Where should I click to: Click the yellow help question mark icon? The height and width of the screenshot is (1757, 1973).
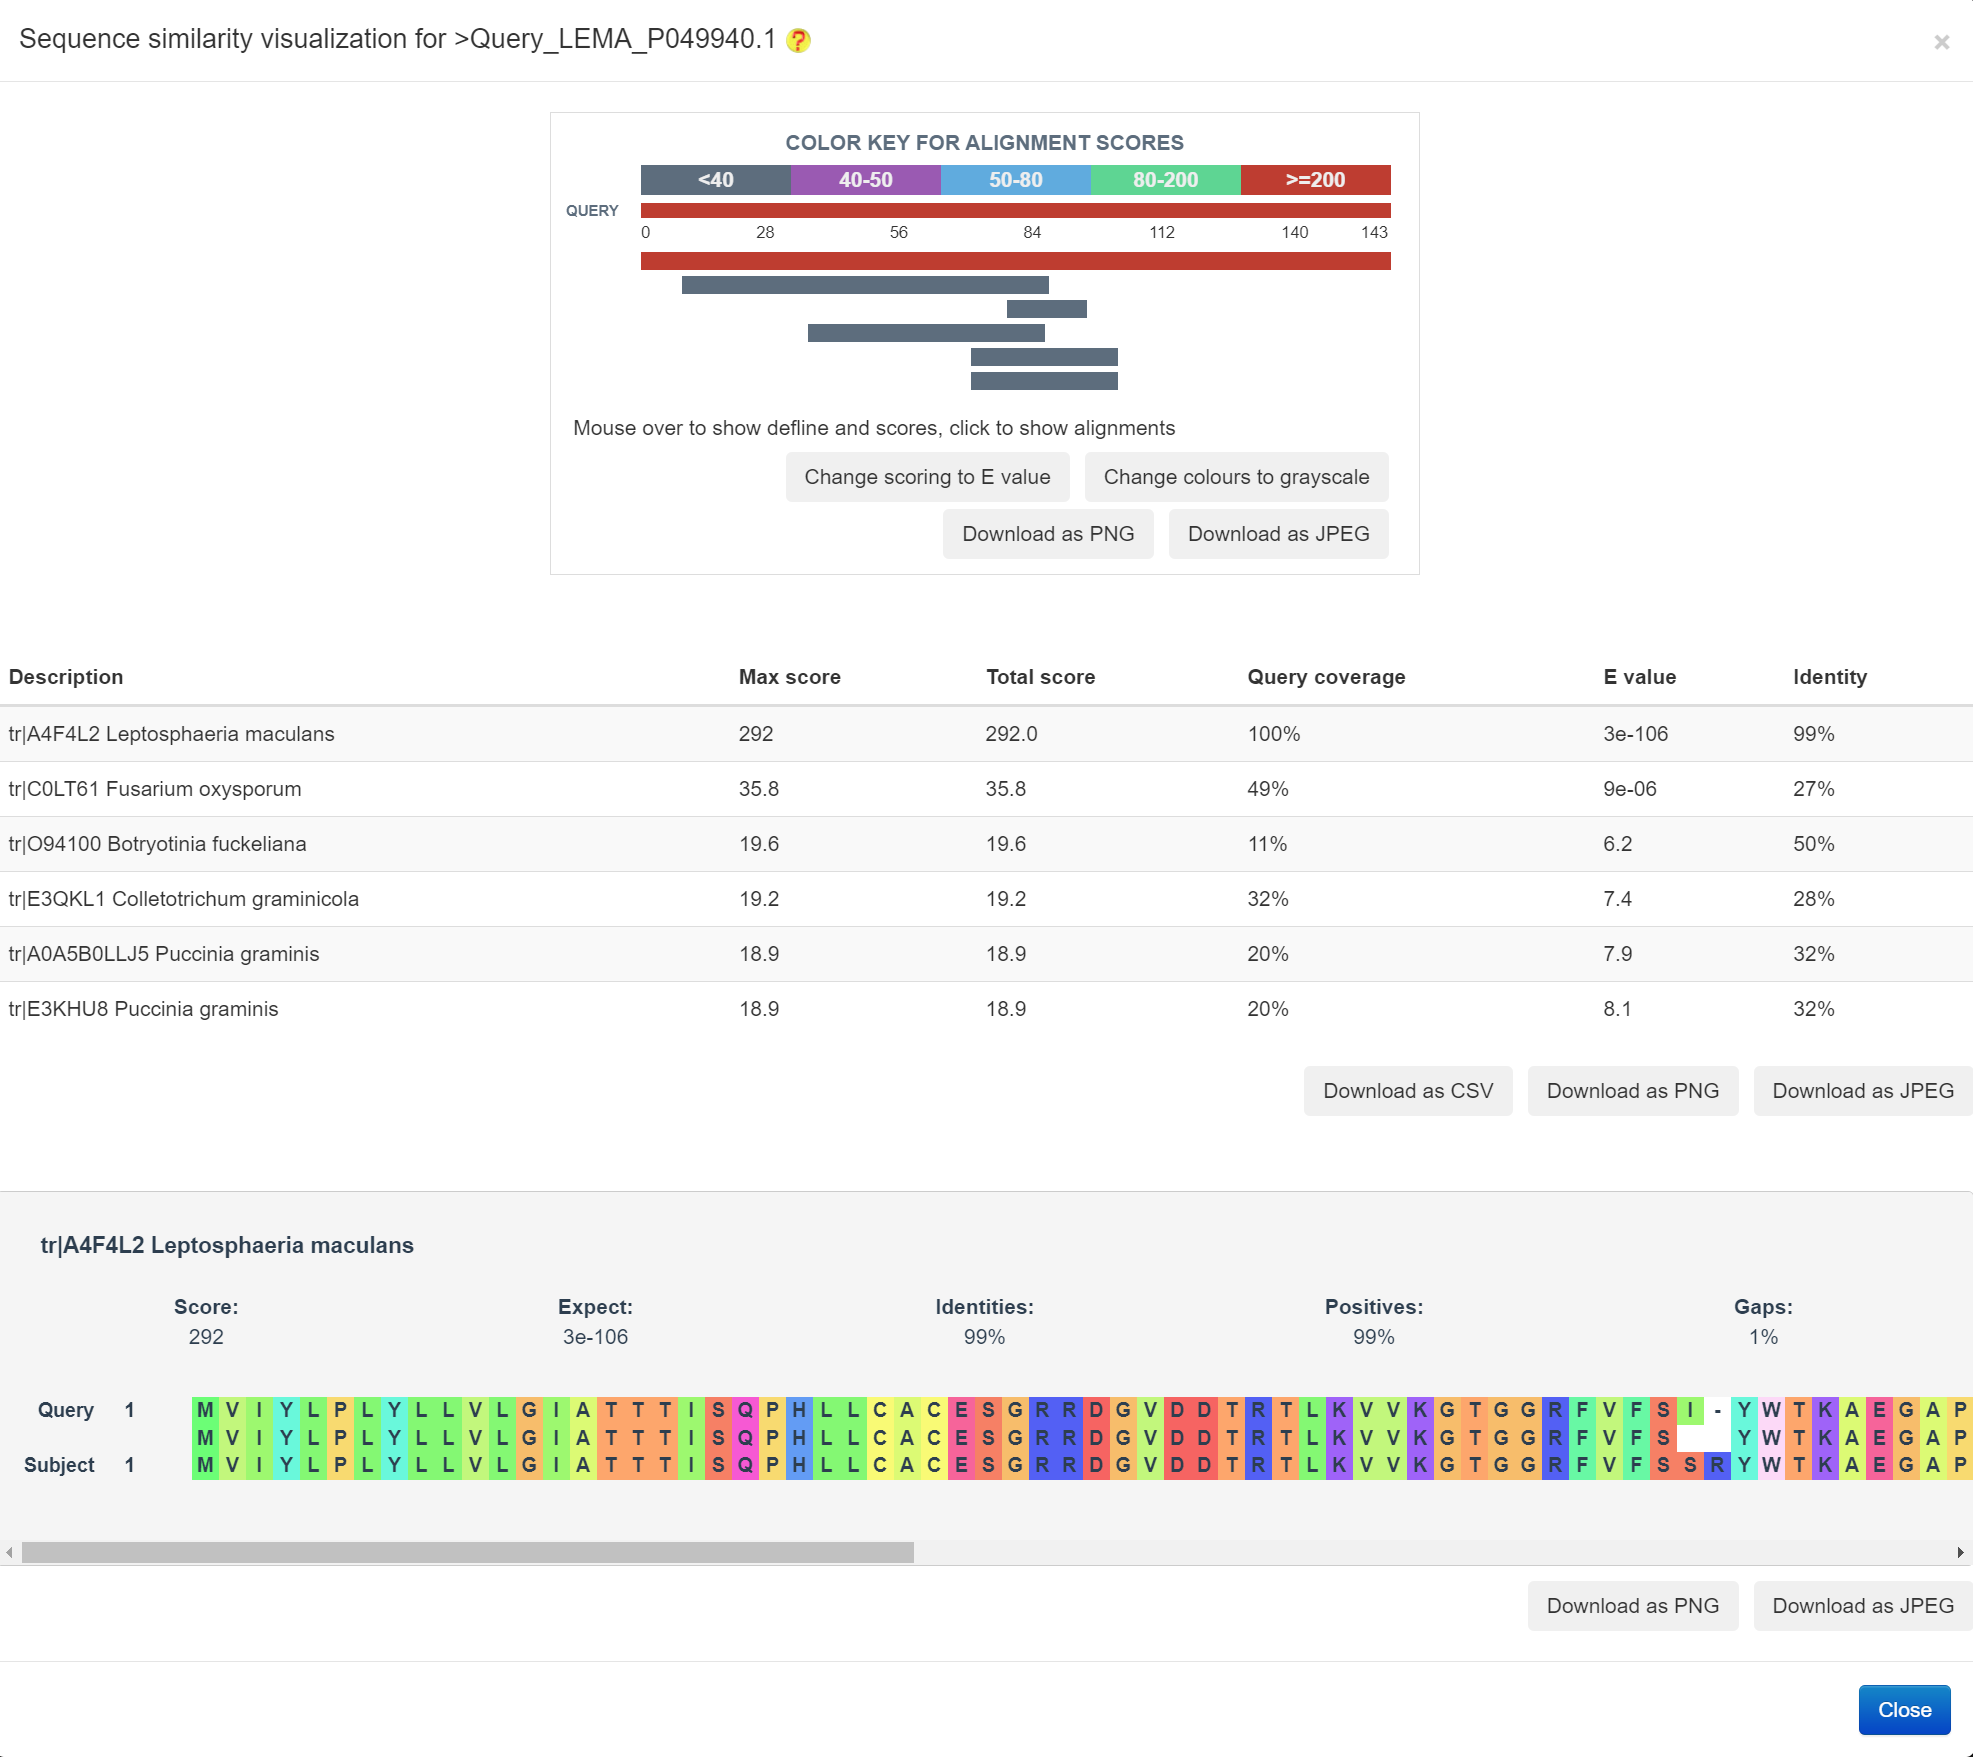[798, 40]
